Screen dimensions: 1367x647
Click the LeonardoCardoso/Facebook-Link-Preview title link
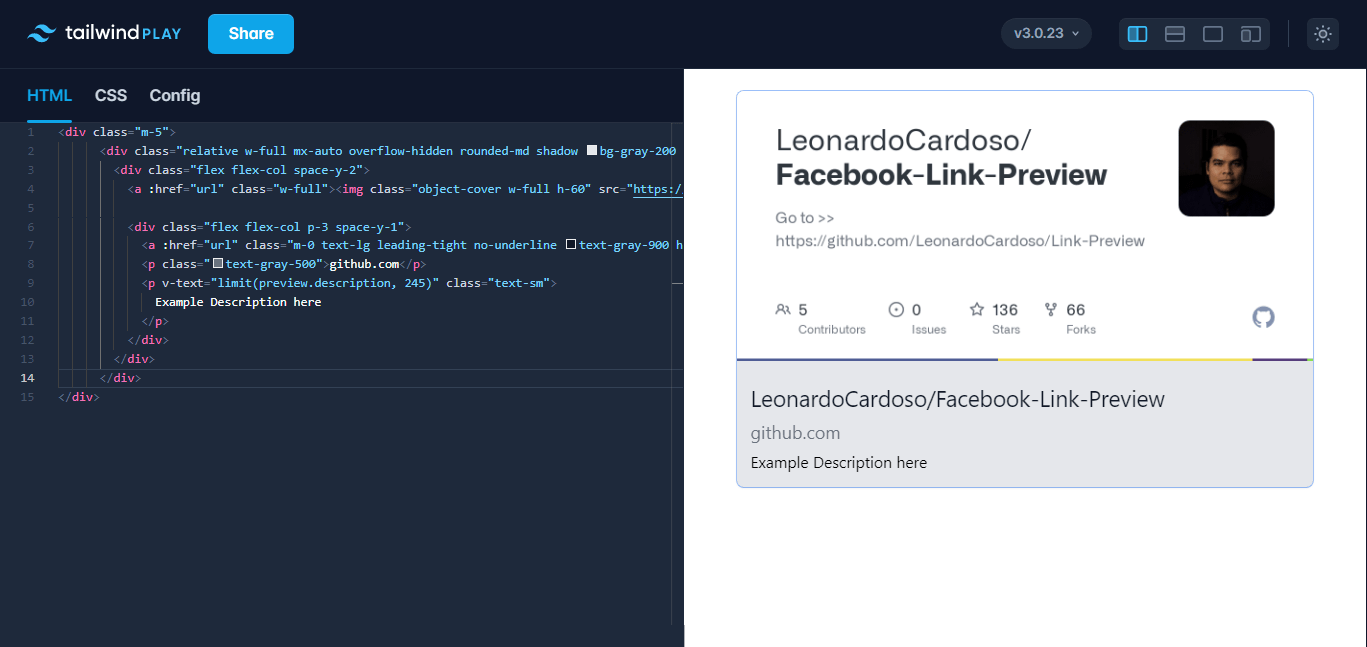[957, 399]
